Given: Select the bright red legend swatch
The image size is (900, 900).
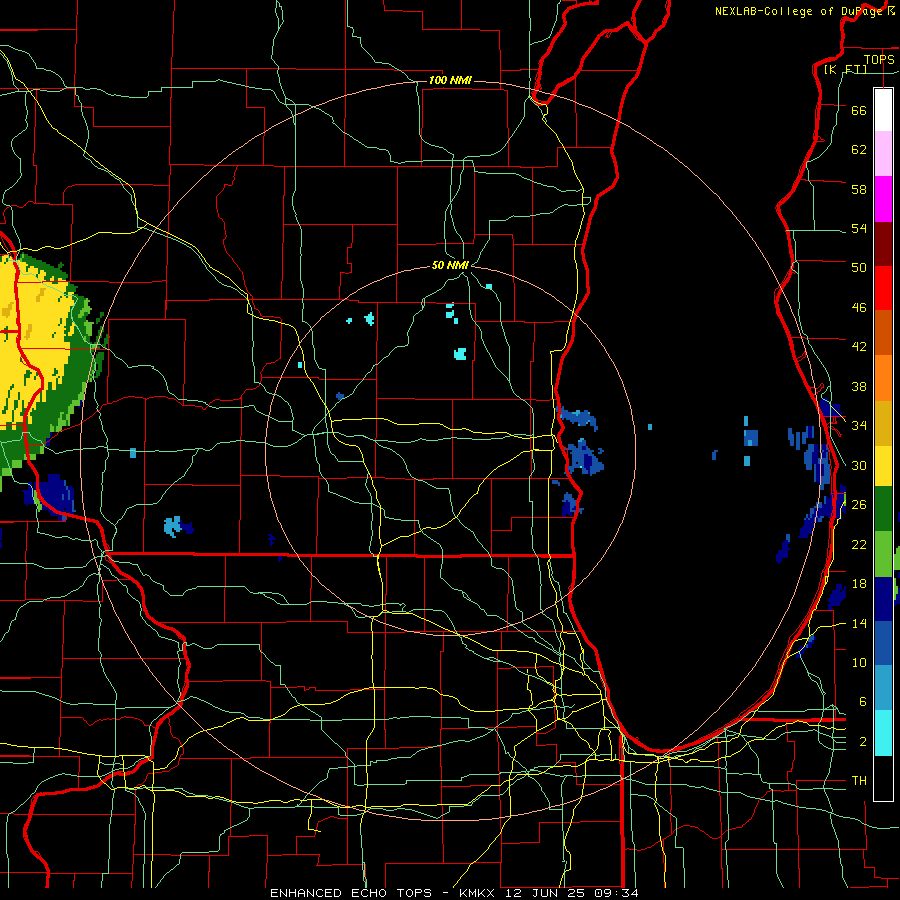Looking at the screenshot, I should click(883, 287).
